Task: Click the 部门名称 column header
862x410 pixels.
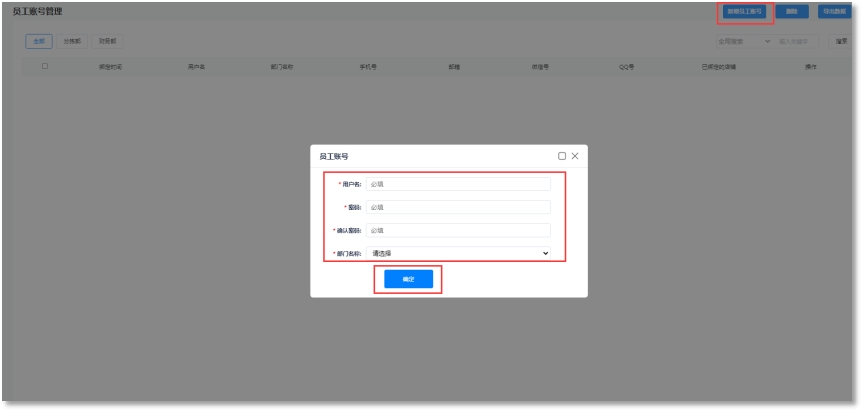Action: pyautogui.click(x=282, y=66)
